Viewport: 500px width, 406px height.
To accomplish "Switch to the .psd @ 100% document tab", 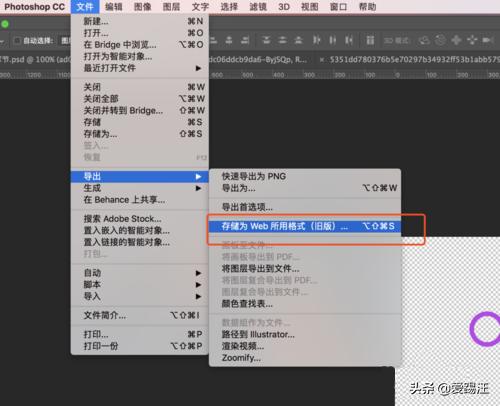I will [x=35, y=60].
